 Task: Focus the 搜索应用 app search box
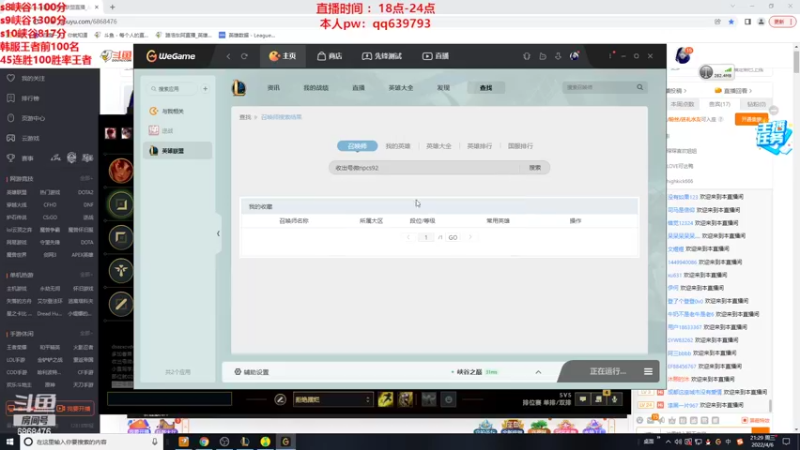click(172, 89)
